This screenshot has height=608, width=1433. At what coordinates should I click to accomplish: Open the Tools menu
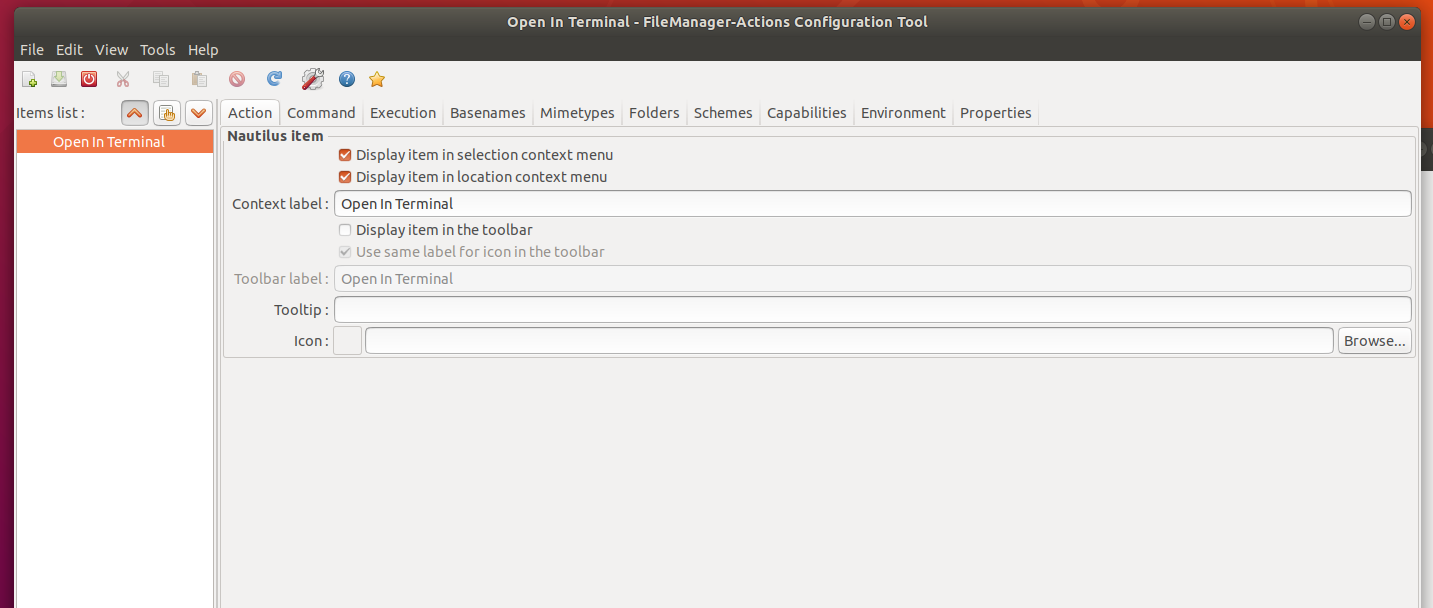pyautogui.click(x=157, y=50)
